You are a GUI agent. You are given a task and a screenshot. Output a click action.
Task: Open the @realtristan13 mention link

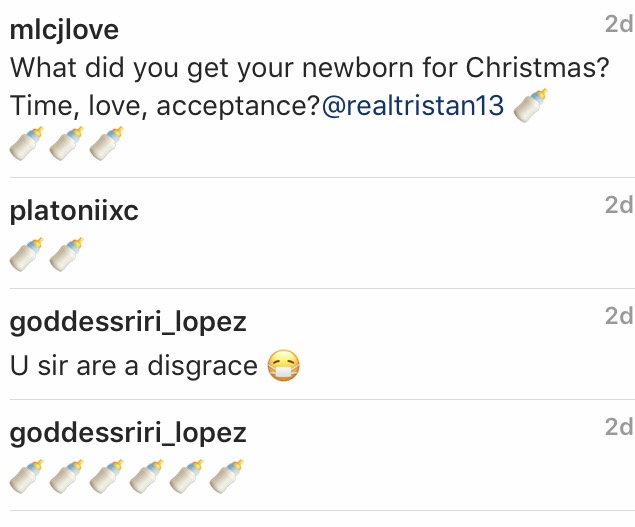(412, 107)
